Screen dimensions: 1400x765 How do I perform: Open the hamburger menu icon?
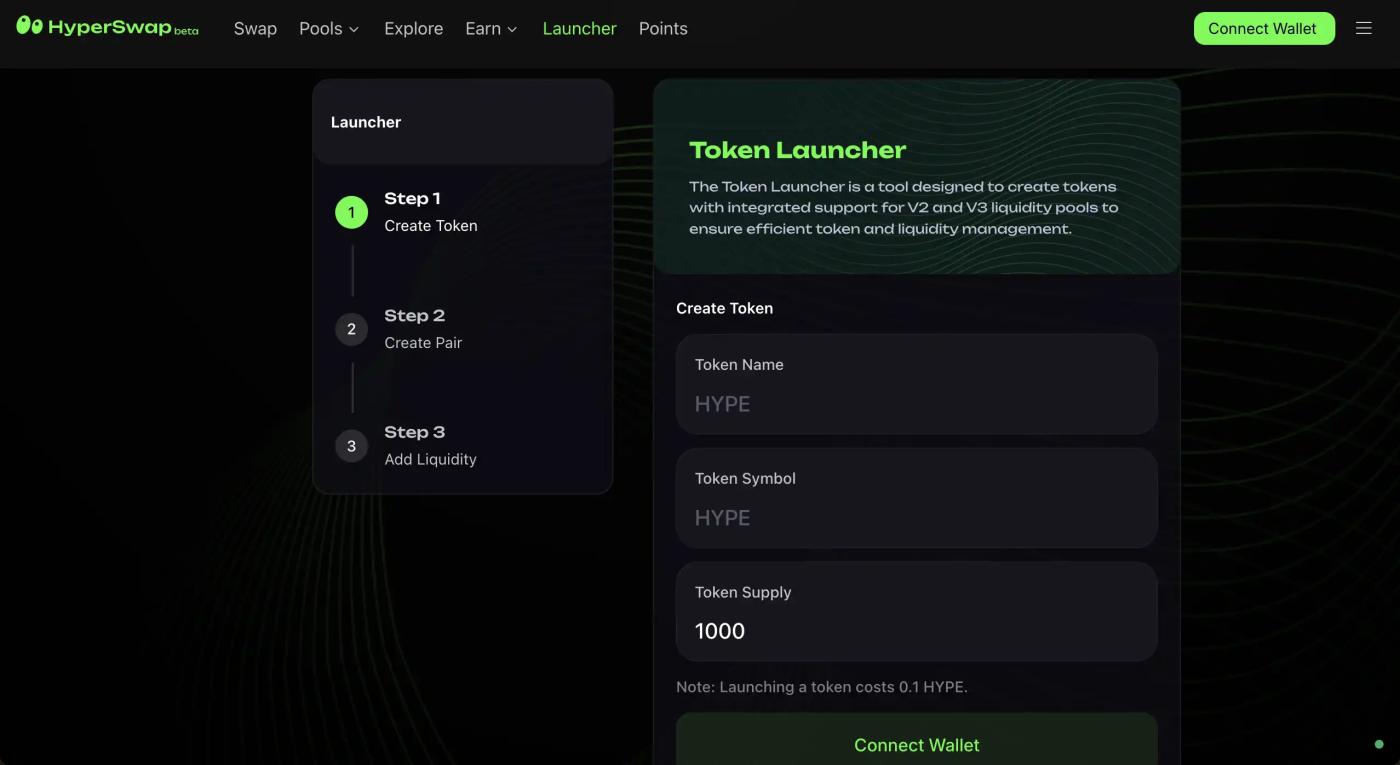pyautogui.click(x=1363, y=28)
